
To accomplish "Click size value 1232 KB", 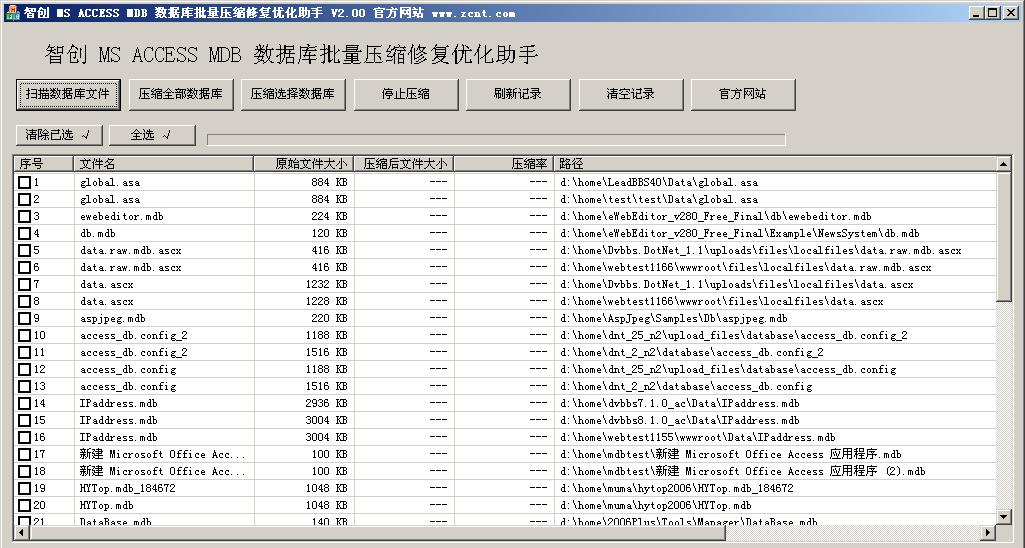I will (x=326, y=284).
